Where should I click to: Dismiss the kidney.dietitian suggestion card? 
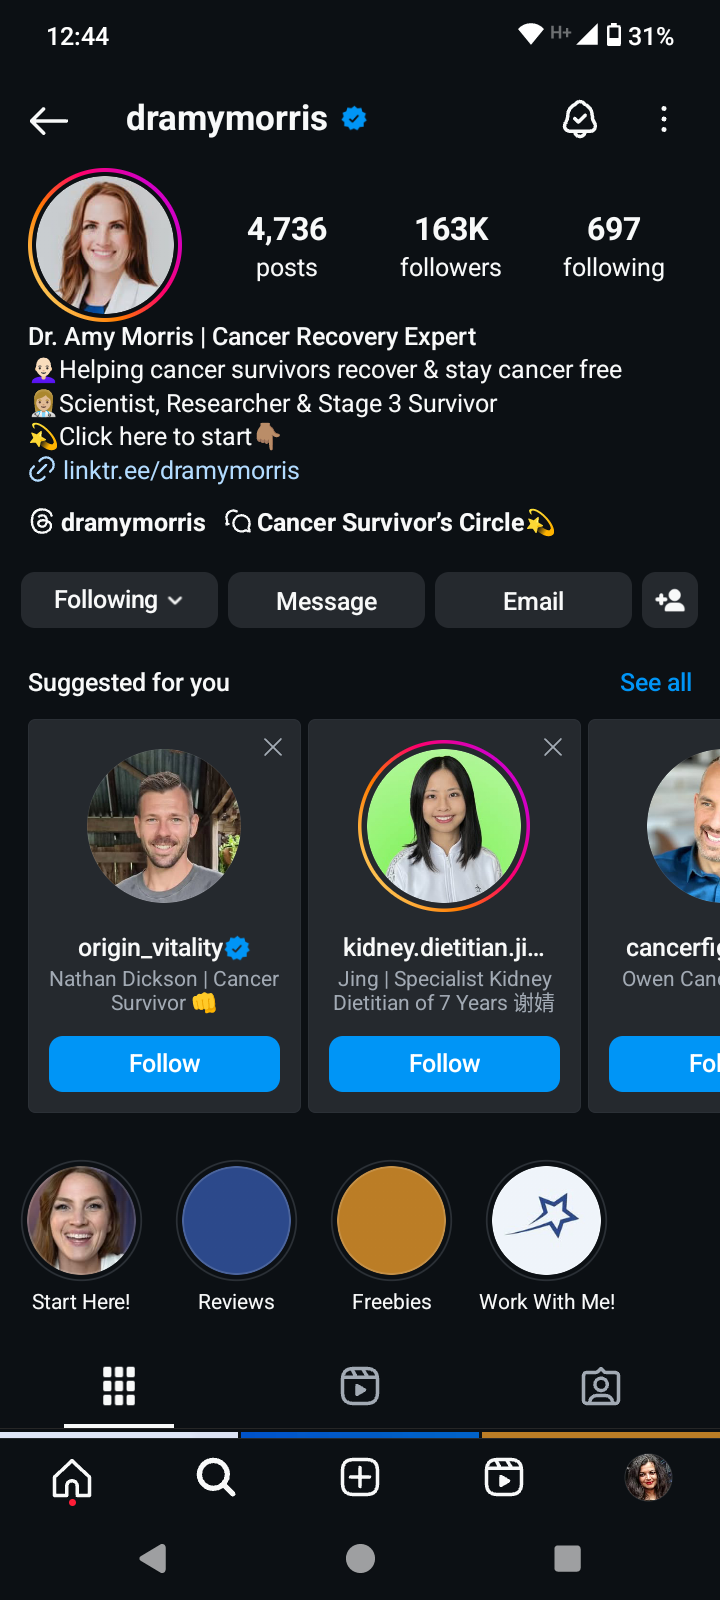[553, 747]
